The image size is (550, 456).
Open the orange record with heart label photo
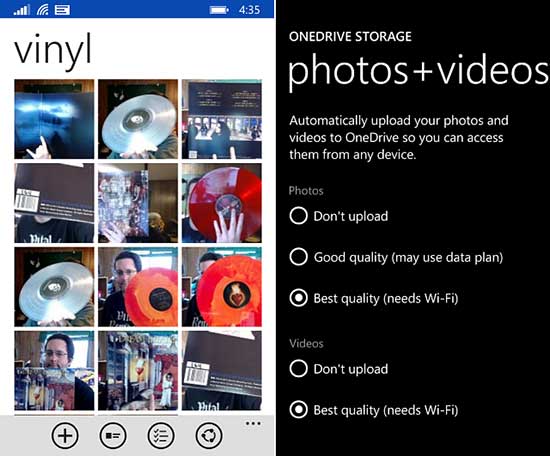(x=222, y=287)
